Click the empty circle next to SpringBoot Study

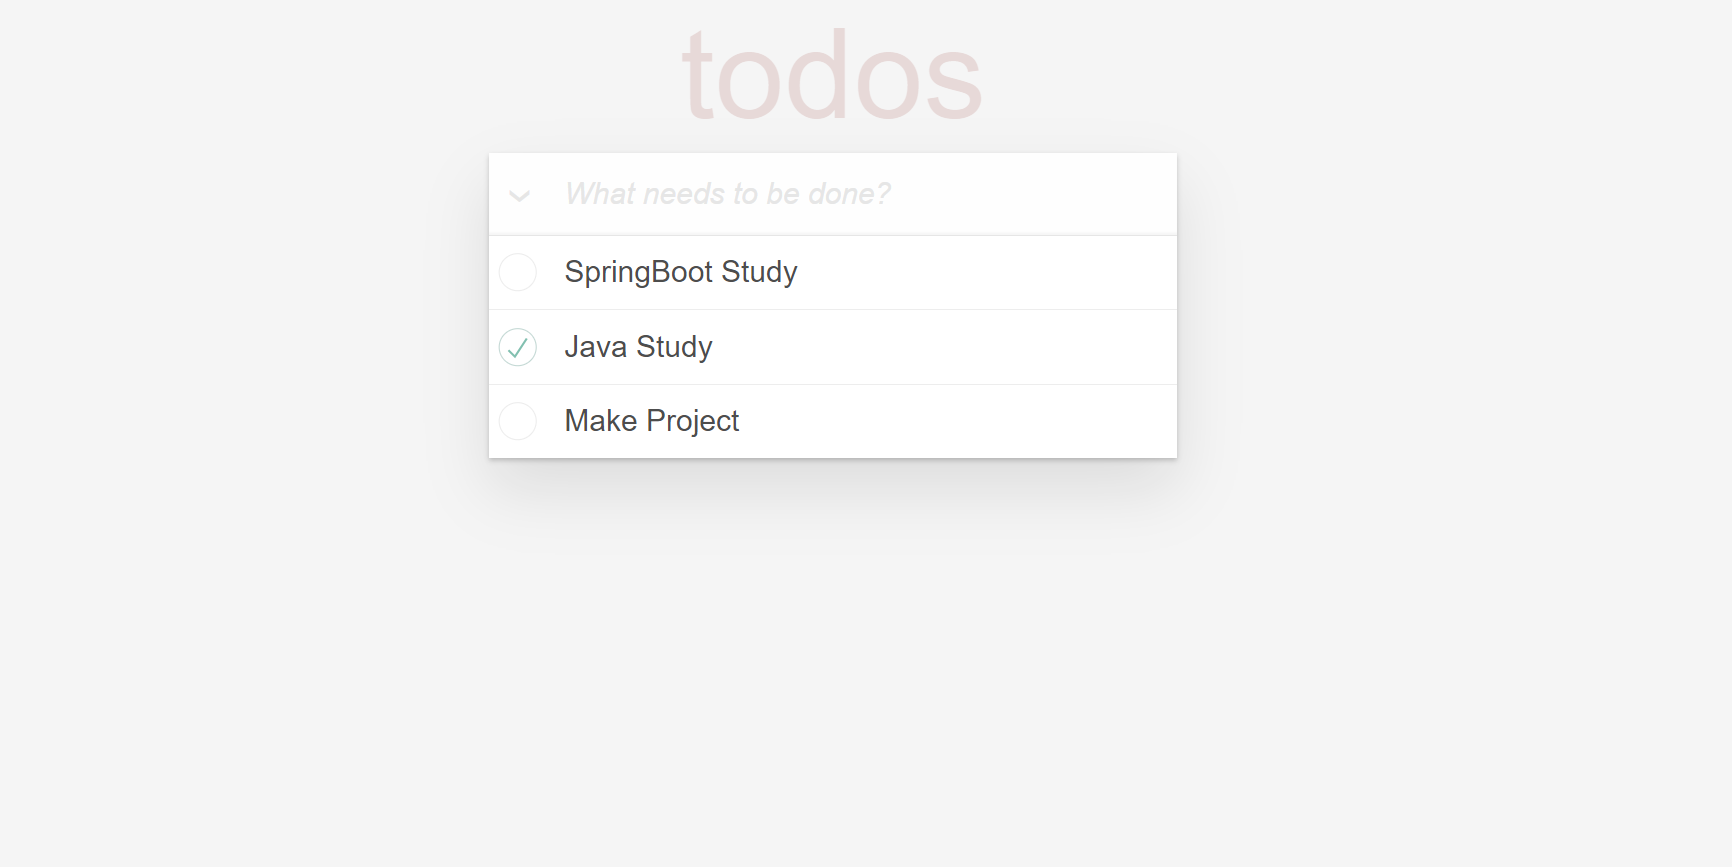pyautogui.click(x=518, y=272)
